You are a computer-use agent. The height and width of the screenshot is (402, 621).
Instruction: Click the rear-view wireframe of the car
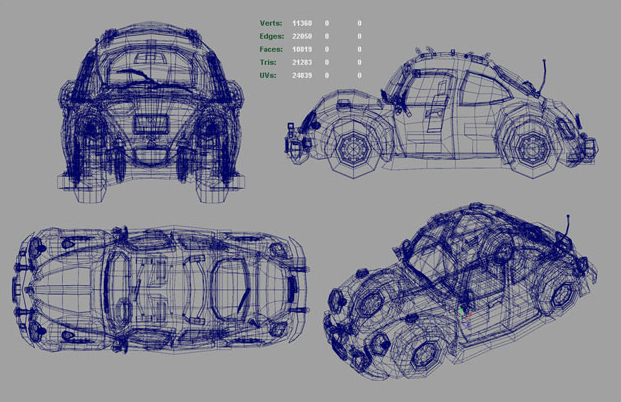[x=151, y=113]
